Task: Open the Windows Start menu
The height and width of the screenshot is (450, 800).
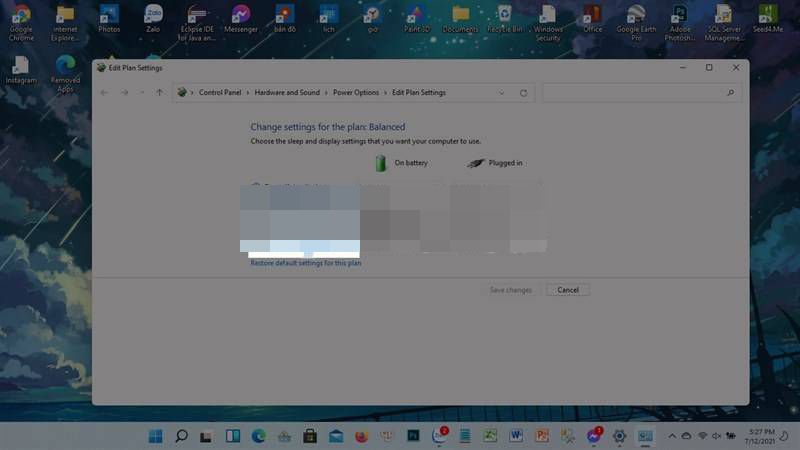Action: 156,436
